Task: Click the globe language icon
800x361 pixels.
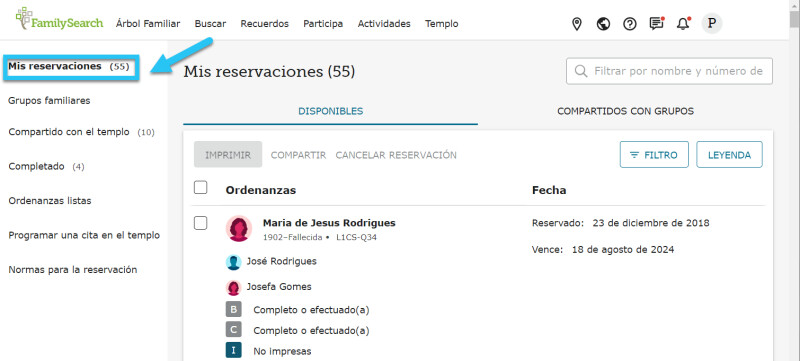Action: click(x=604, y=24)
